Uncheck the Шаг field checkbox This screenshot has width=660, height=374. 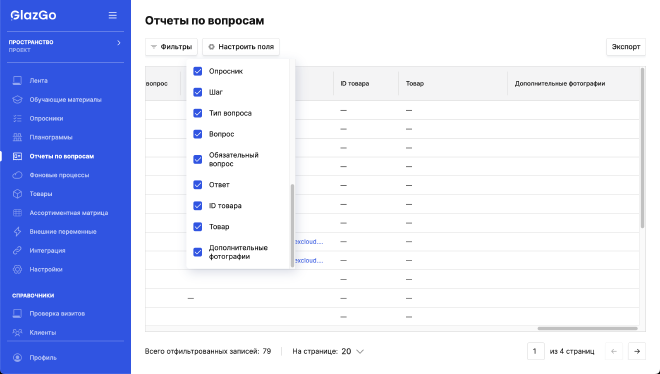pyautogui.click(x=197, y=92)
